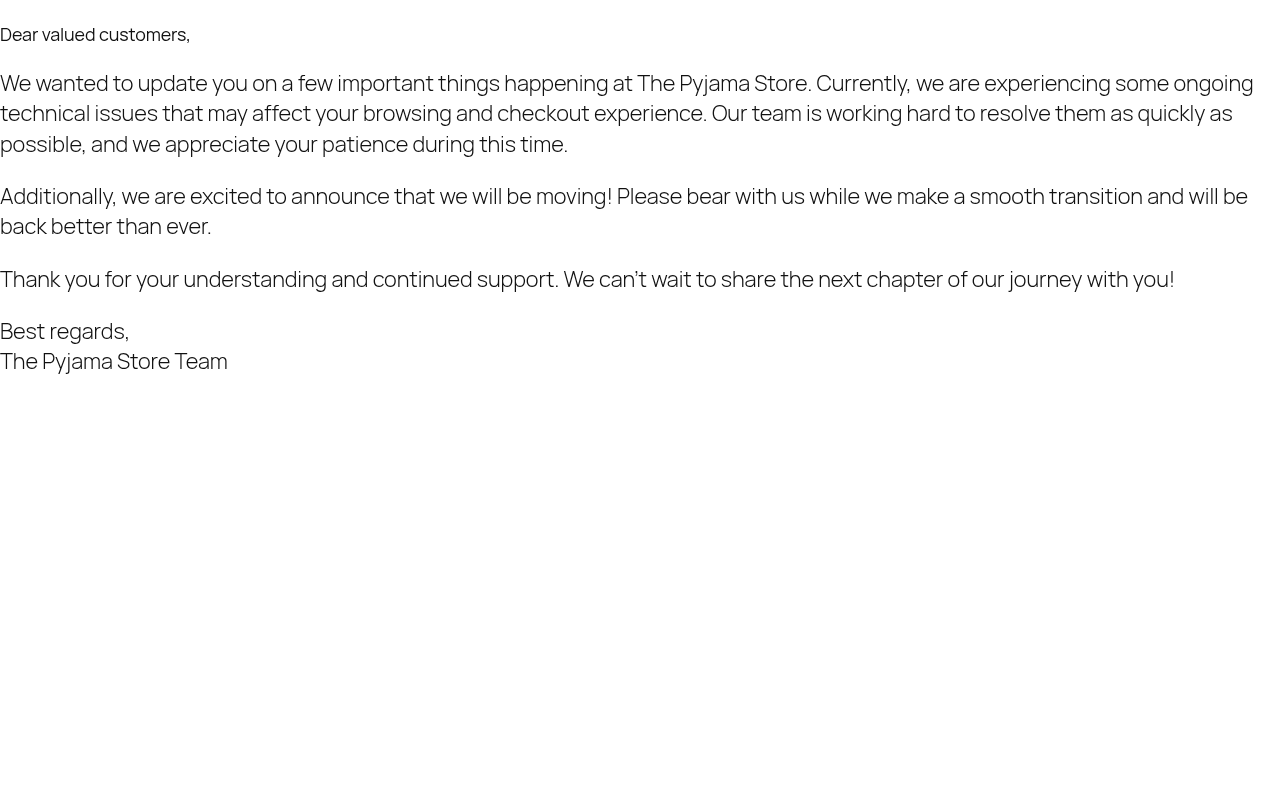
Task: Click the words "experiencing some ongoing"
Action: 1118,83
